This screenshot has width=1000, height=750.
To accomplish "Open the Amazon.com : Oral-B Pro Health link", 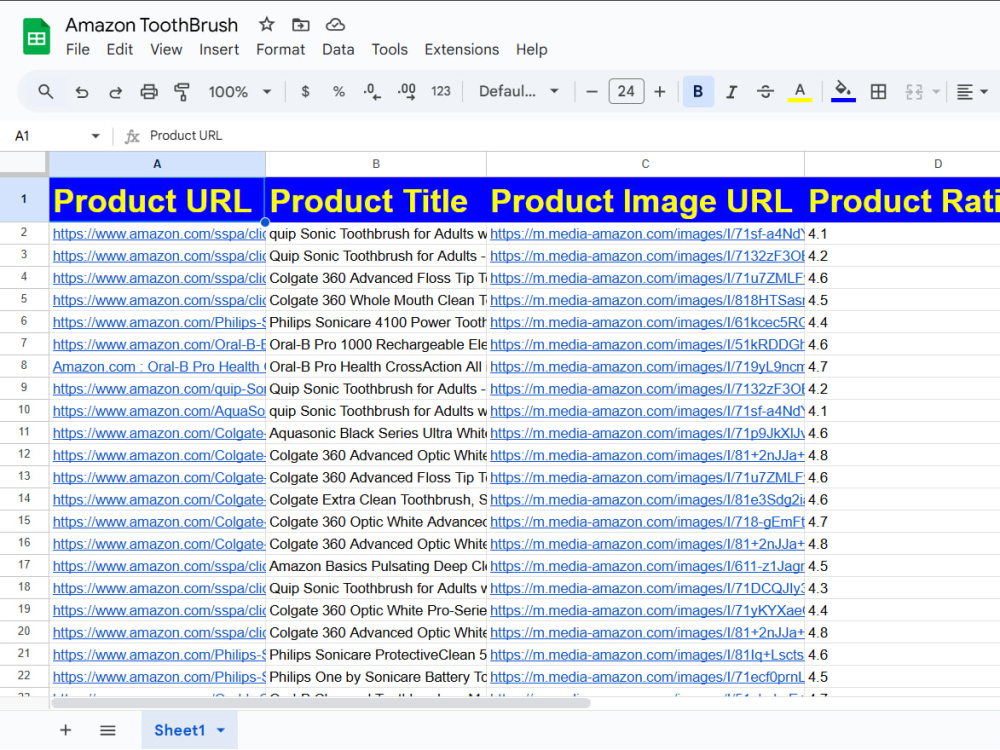I will [157, 367].
